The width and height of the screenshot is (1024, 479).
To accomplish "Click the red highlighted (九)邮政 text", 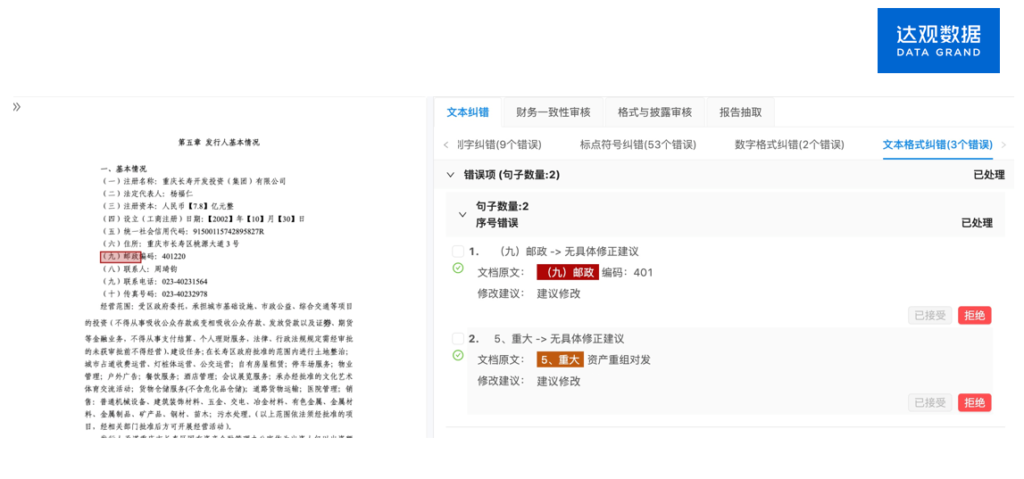I will coord(568,272).
